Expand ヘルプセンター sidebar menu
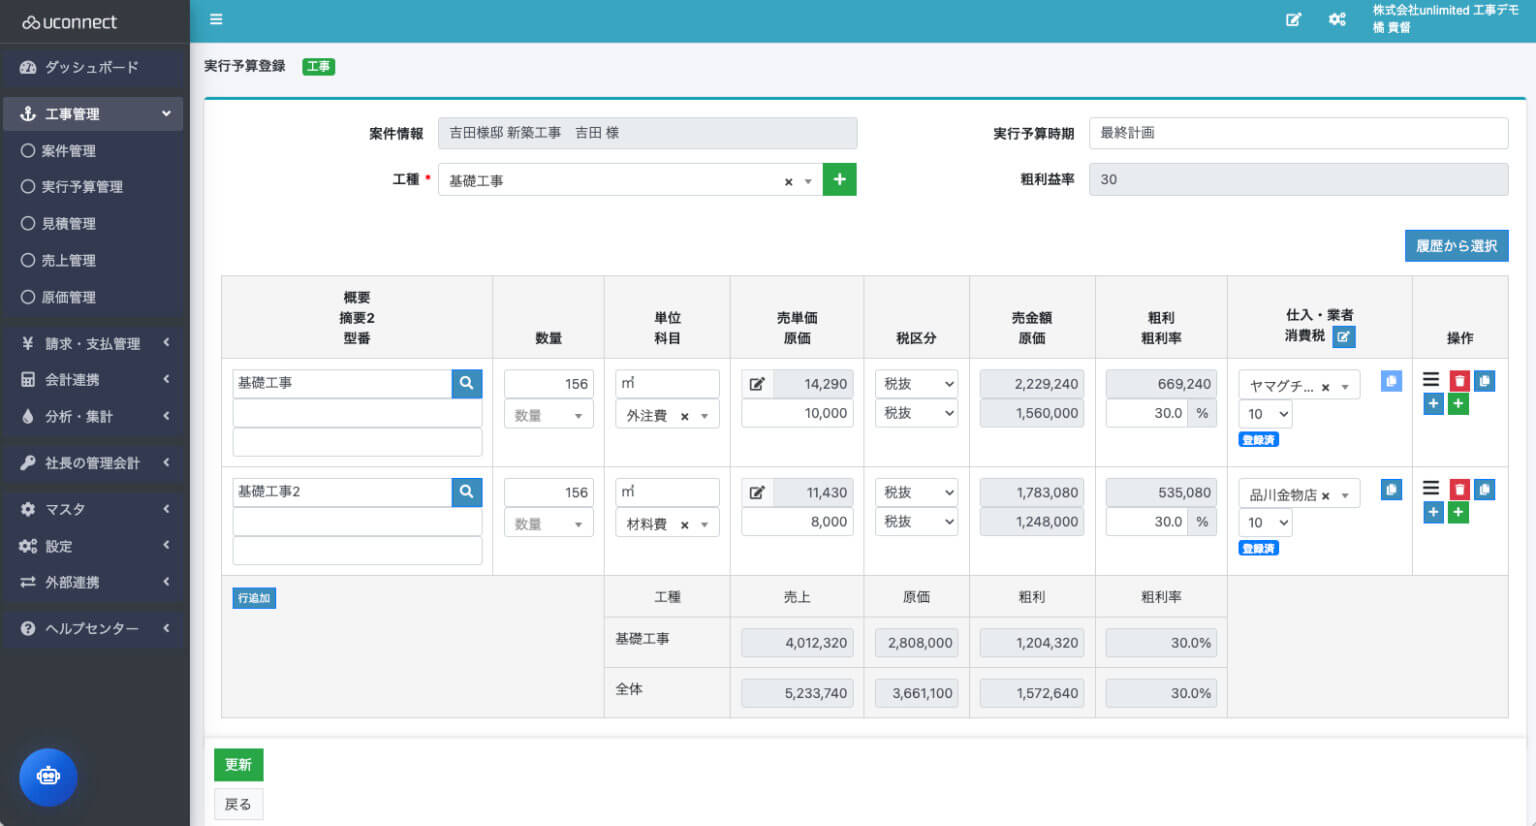Viewport: 1536px width, 826px height. (93, 628)
